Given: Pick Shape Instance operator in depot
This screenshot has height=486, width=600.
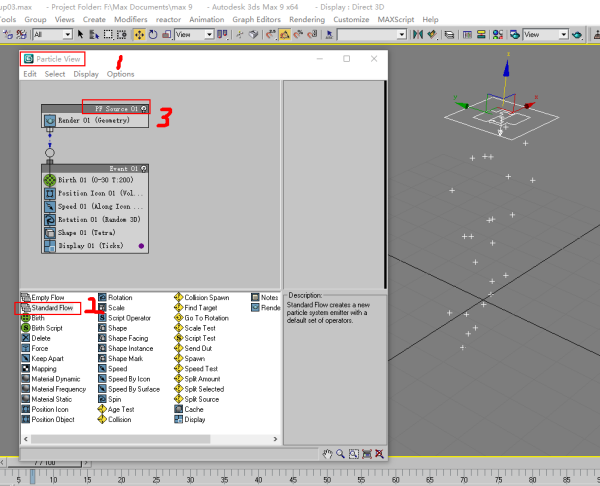Looking at the screenshot, I should (x=126, y=348).
